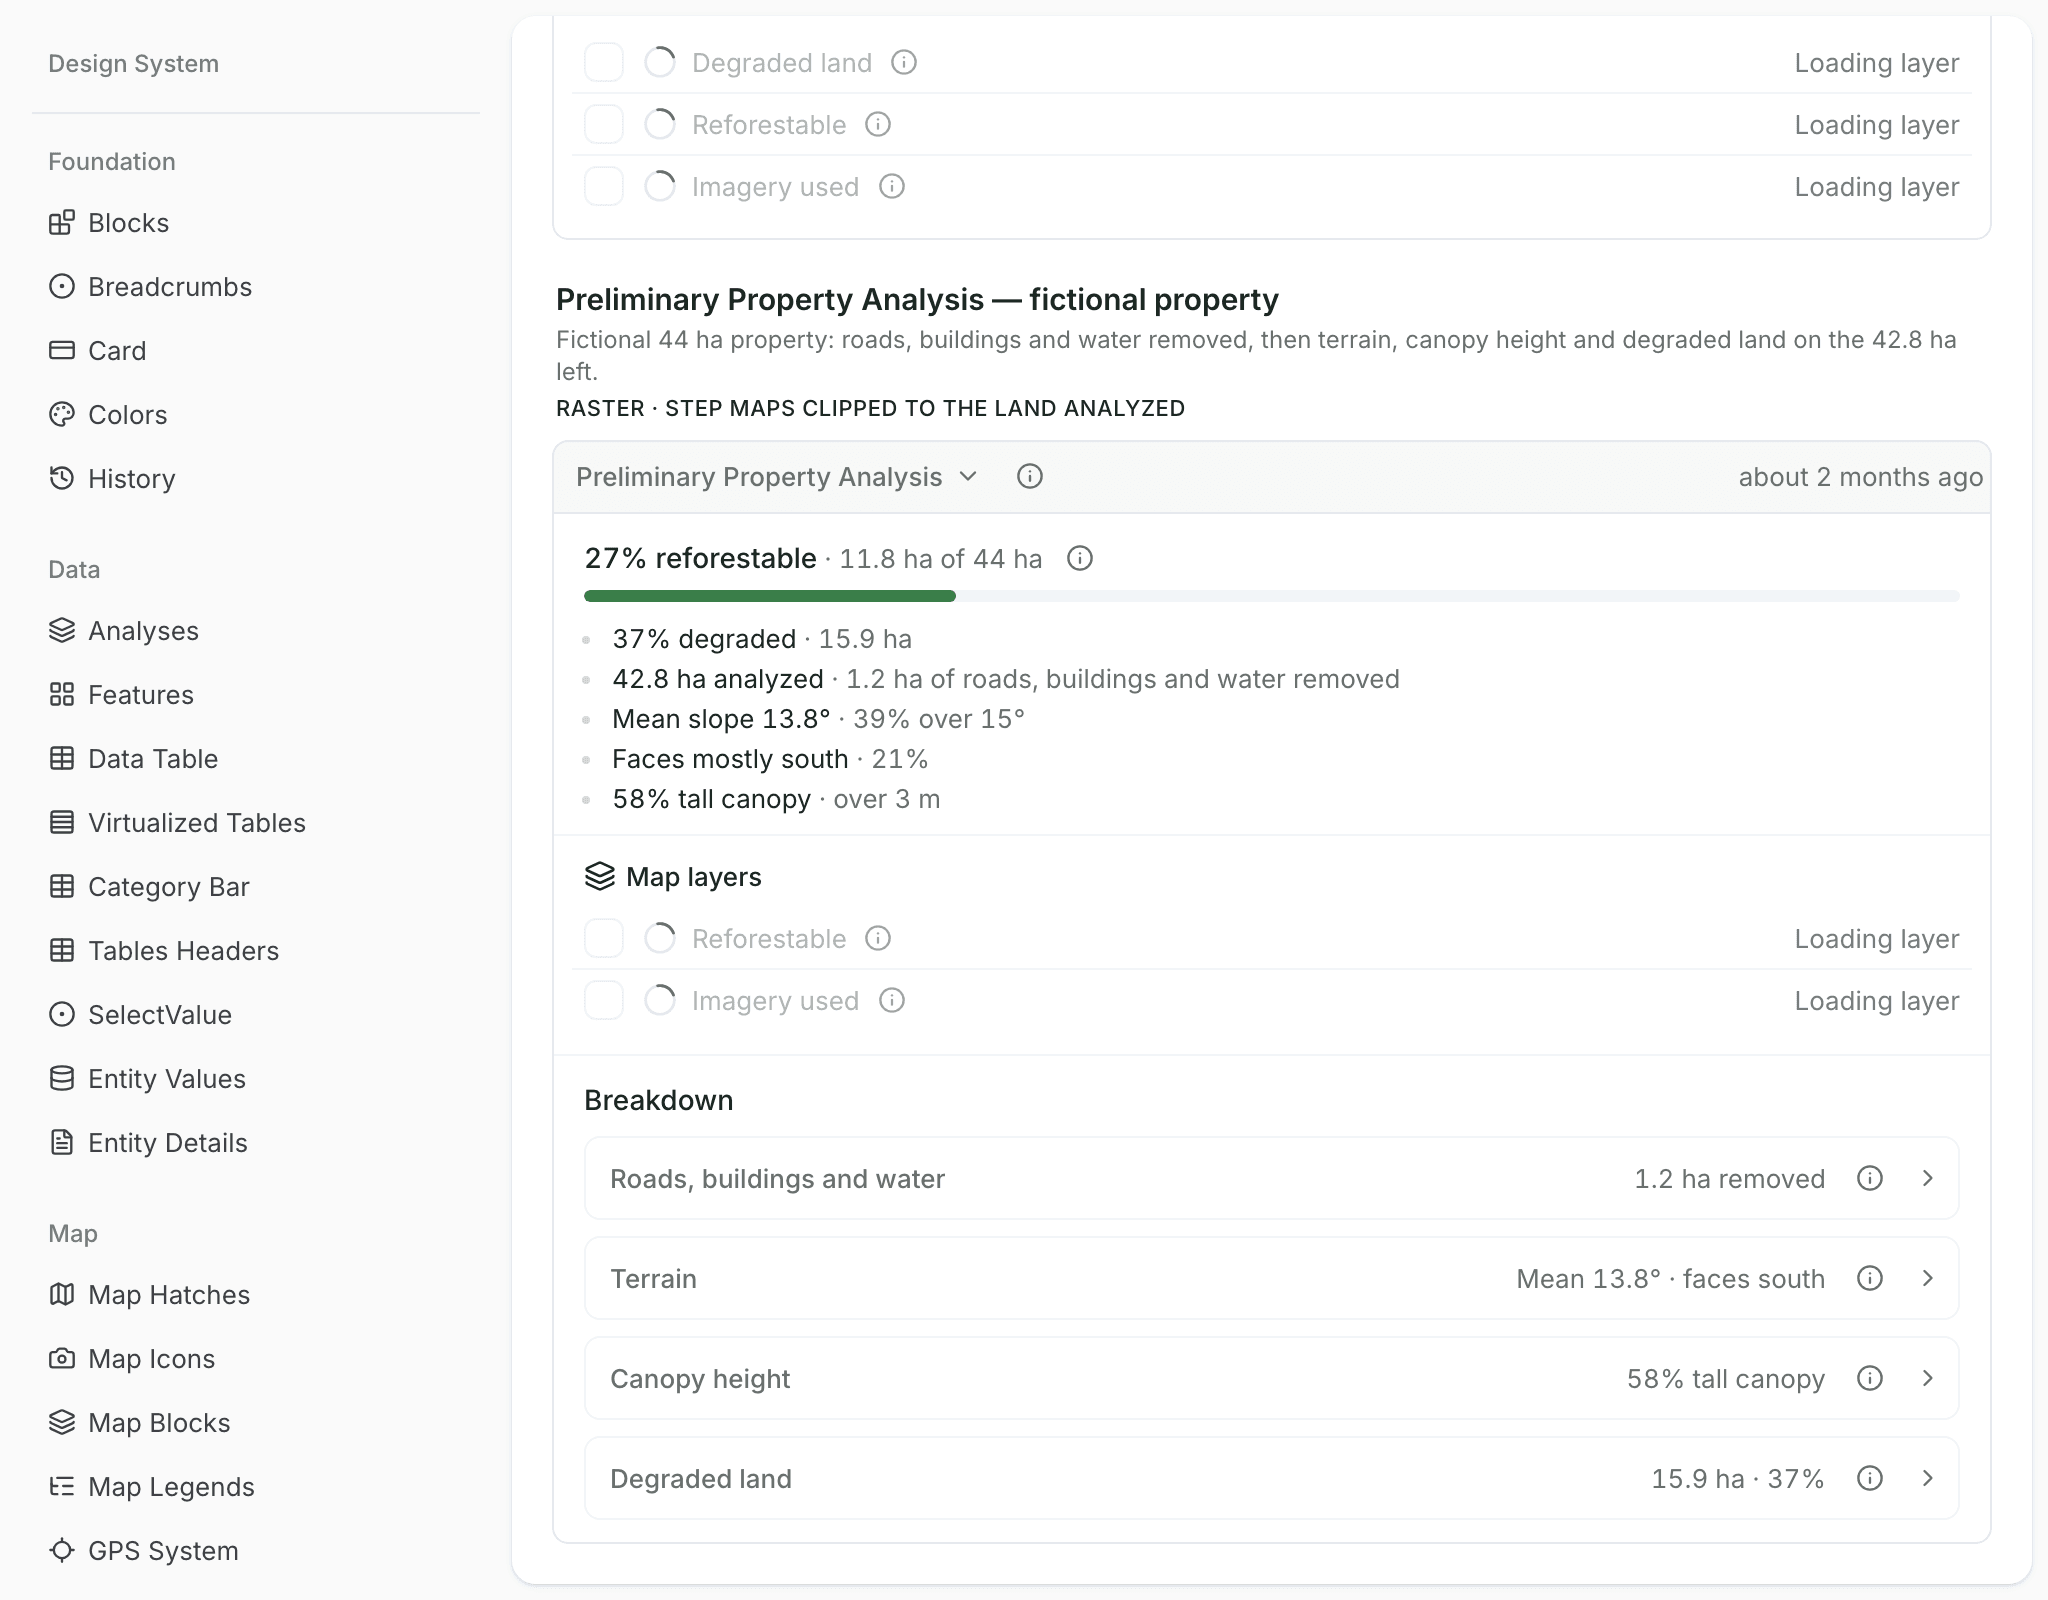Click the Map layers stack icon
The width and height of the screenshot is (2048, 1600).
tap(600, 877)
